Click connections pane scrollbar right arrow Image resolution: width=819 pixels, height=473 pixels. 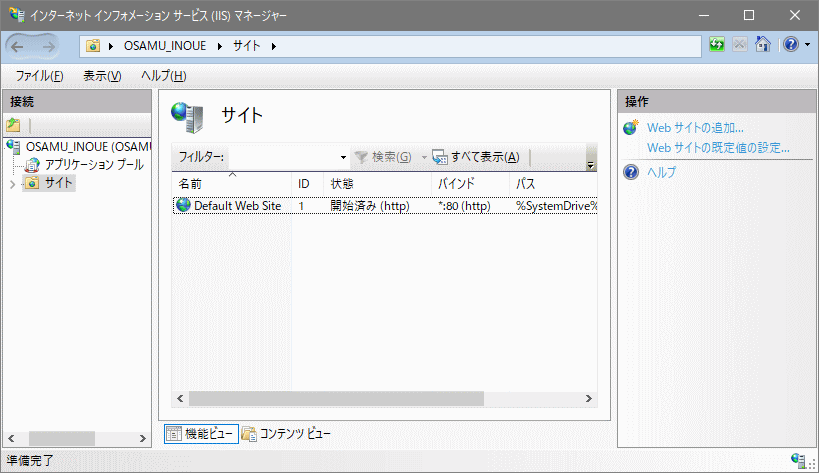click(143, 439)
